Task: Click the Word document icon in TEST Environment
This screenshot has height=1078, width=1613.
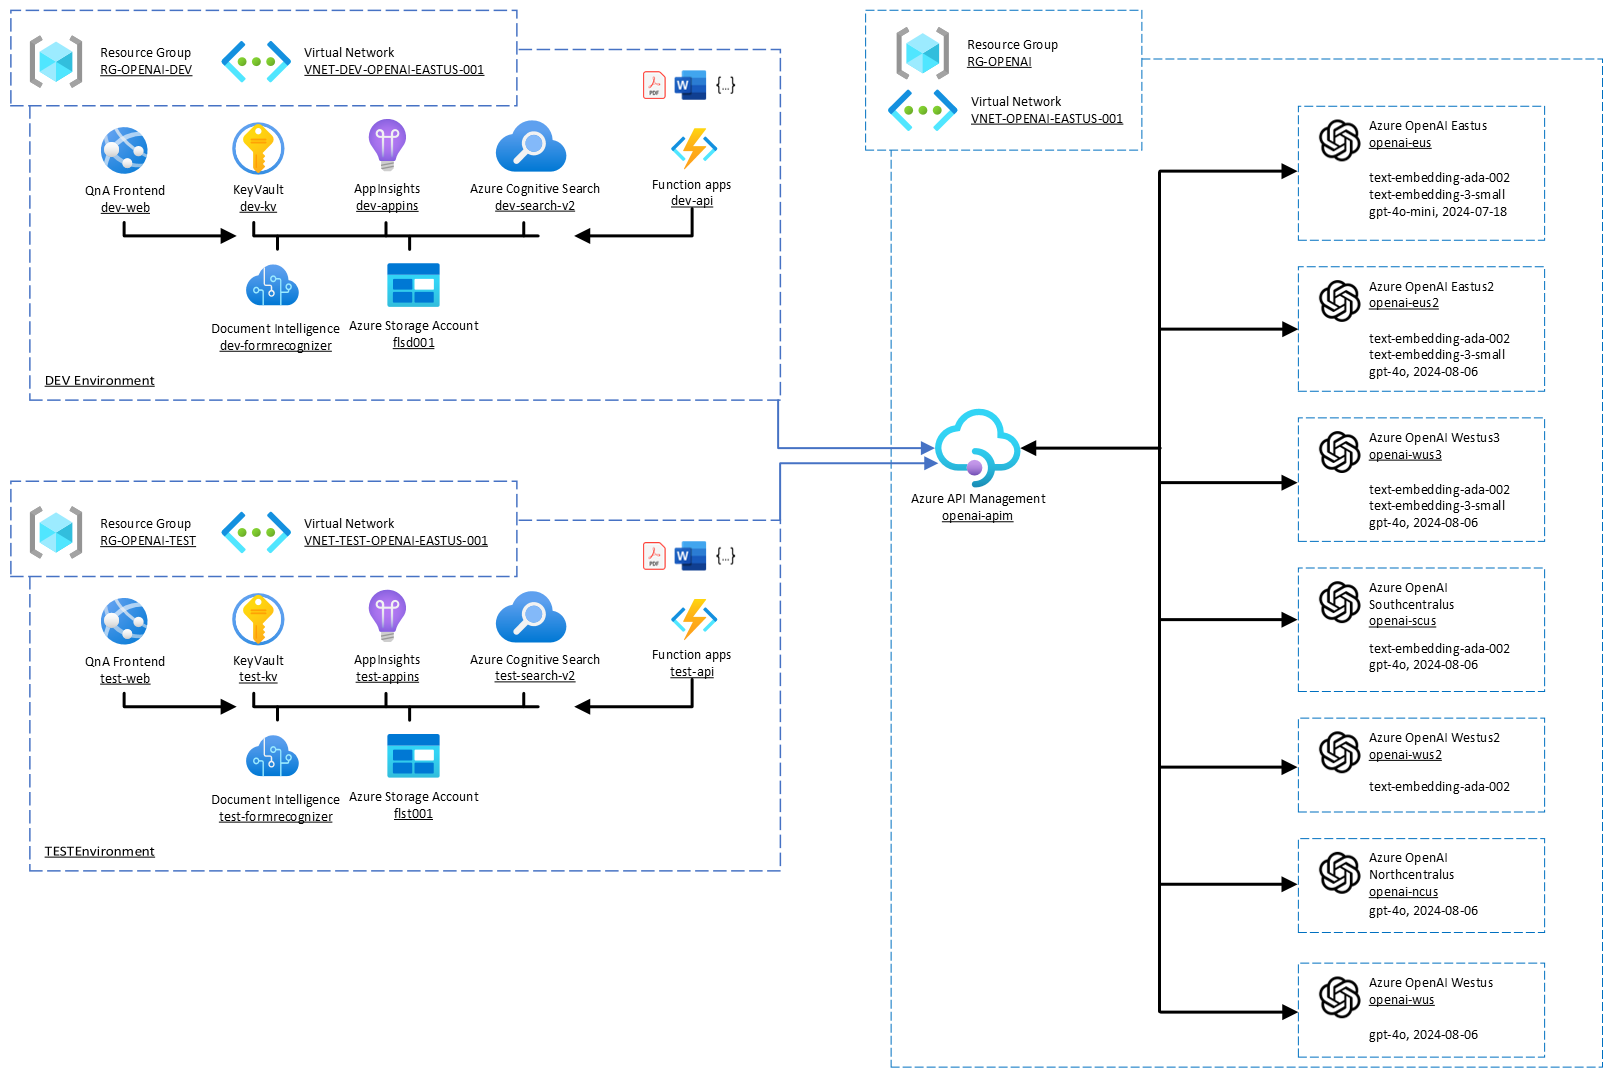Action: pyautogui.click(x=688, y=556)
